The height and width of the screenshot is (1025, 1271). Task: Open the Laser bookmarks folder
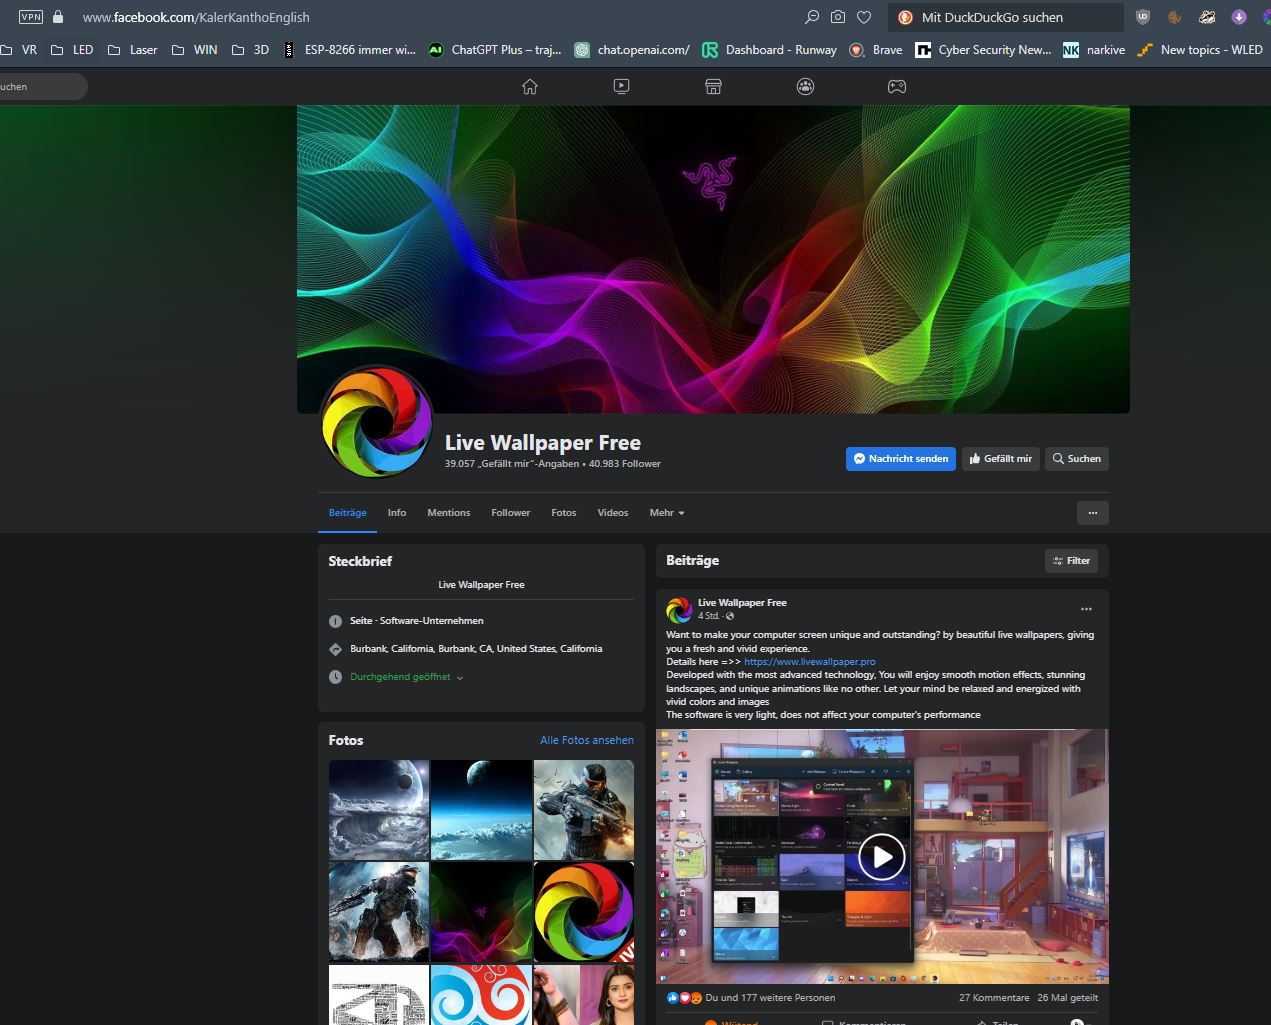[132, 49]
